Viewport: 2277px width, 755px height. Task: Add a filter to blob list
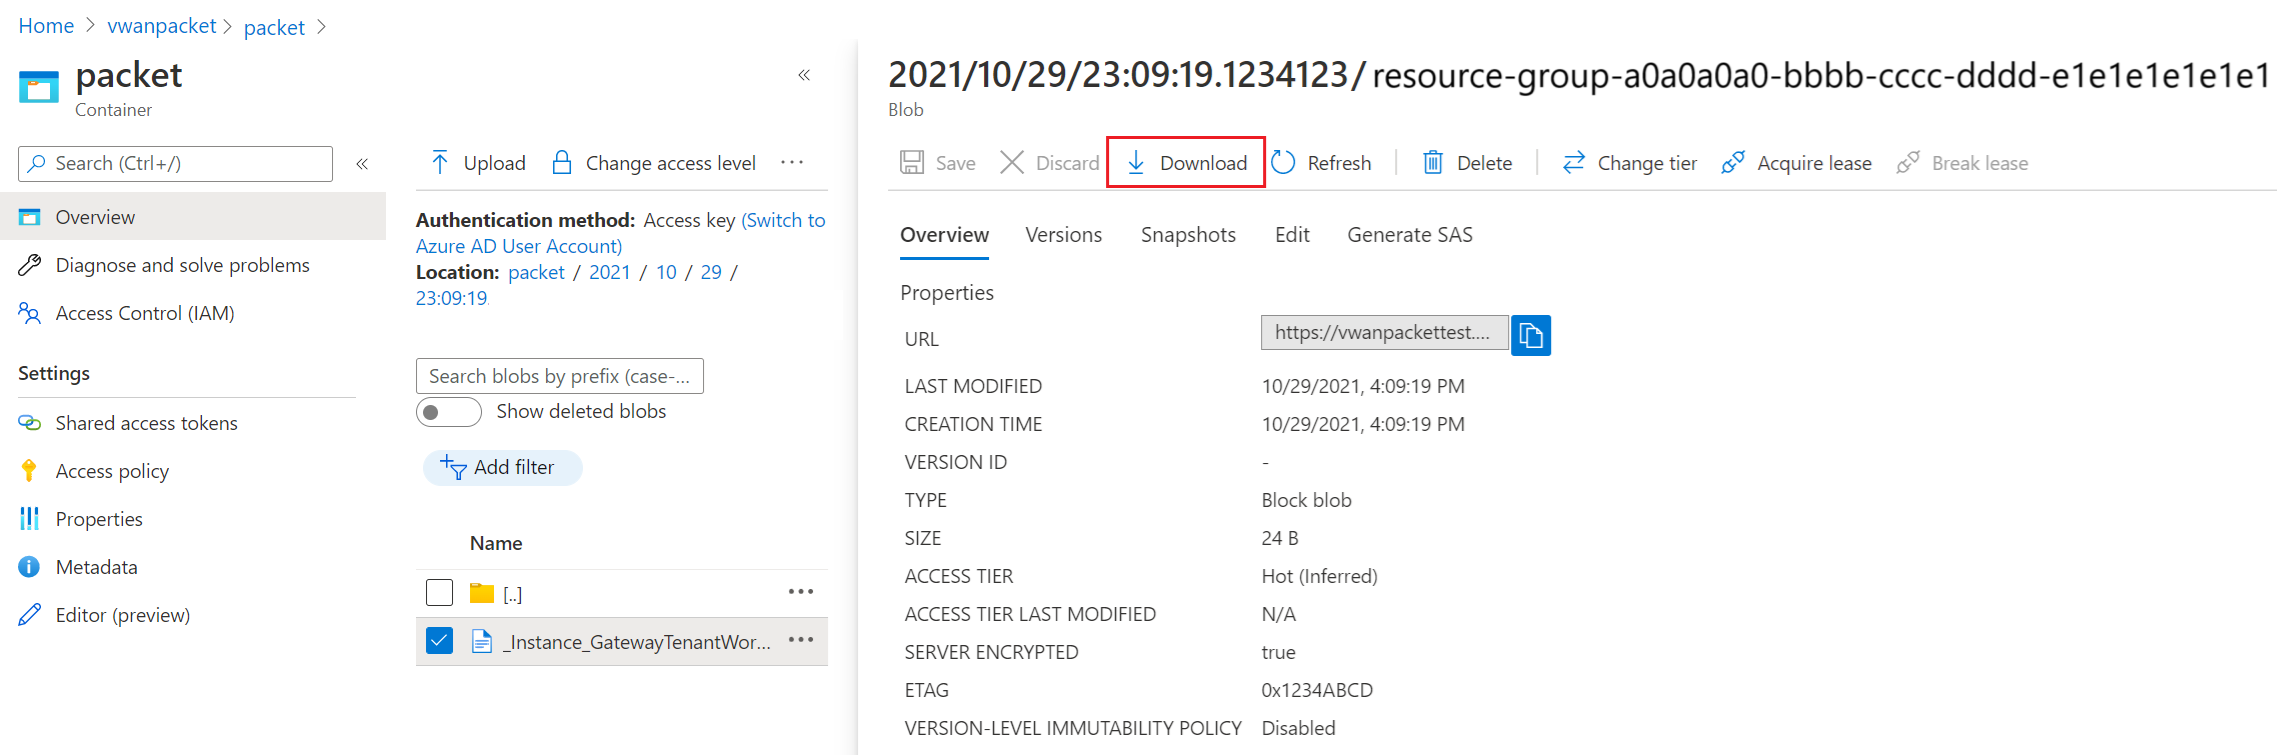click(x=502, y=467)
